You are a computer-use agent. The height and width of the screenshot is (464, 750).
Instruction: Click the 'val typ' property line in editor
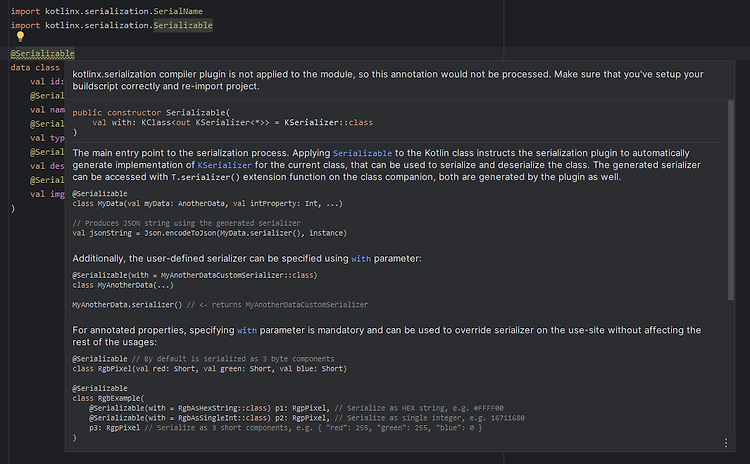tap(47, 138)
